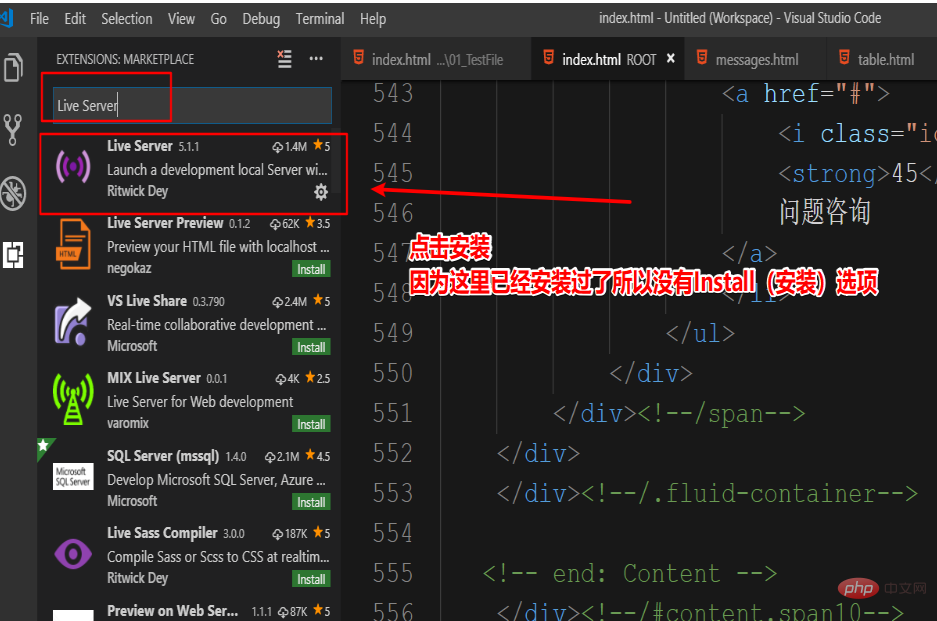The height and width of the screenshot is (621, 937).
Task: Select MIX Live Server extension title
Action: [x=154, y=378]
